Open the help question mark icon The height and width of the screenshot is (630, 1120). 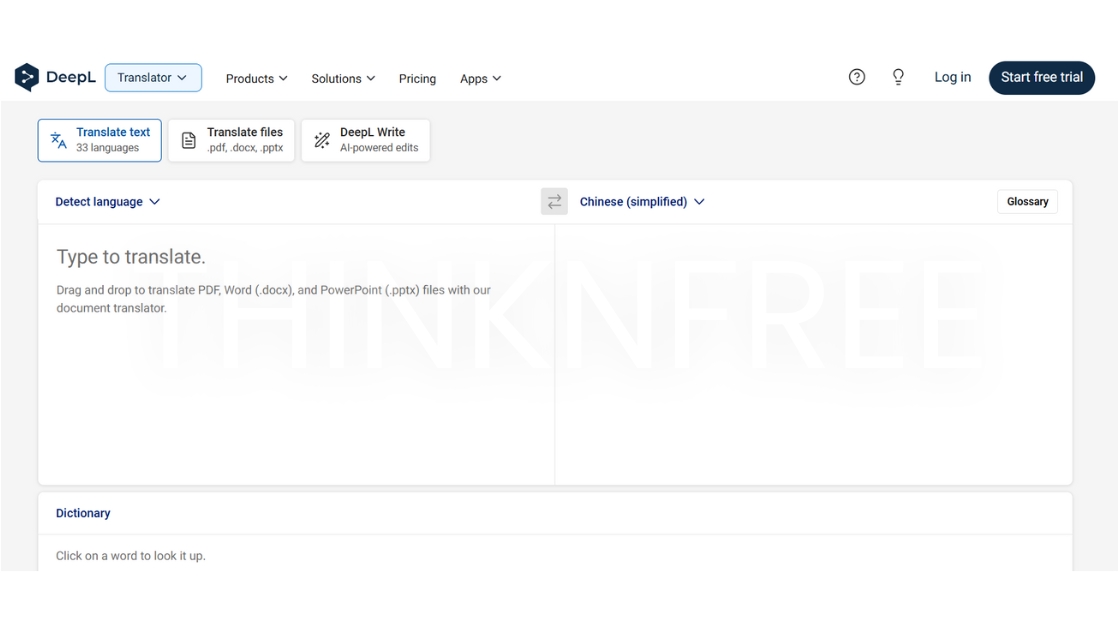[856, 77]
